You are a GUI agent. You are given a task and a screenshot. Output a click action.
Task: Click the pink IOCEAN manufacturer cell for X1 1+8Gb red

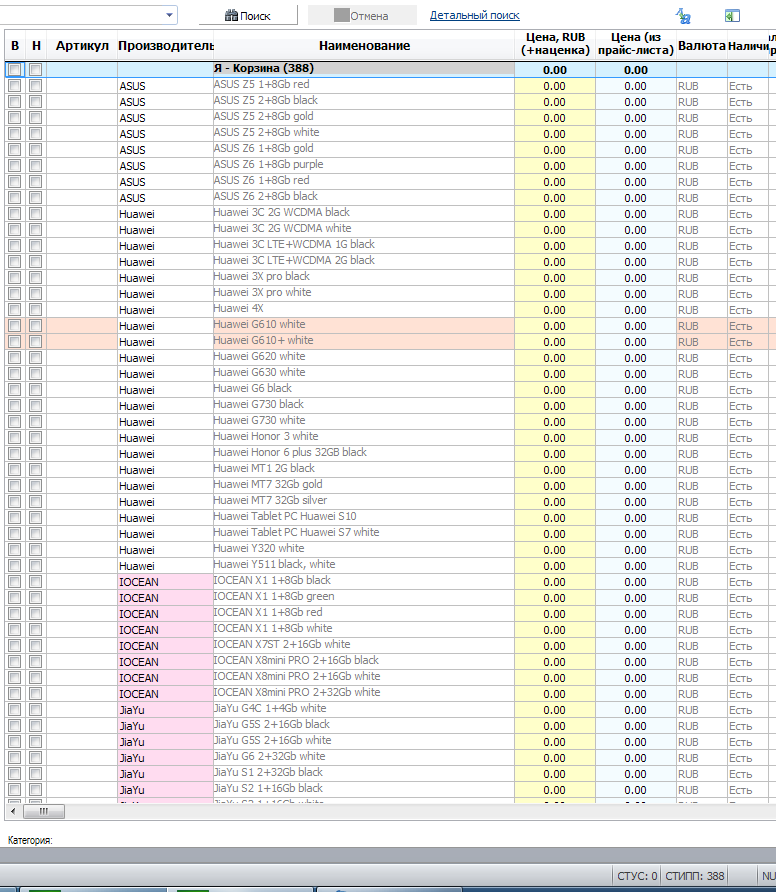(x=165, y=614)
